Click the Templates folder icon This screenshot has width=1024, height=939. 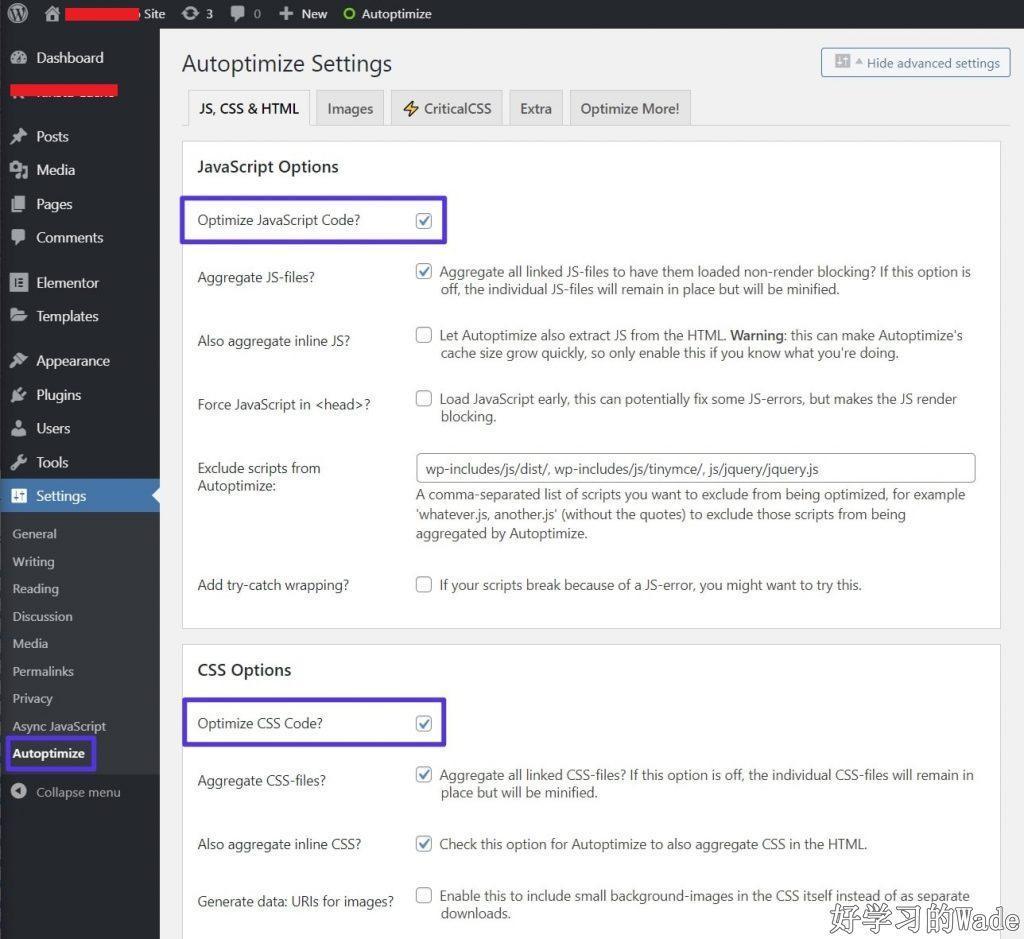19,315
